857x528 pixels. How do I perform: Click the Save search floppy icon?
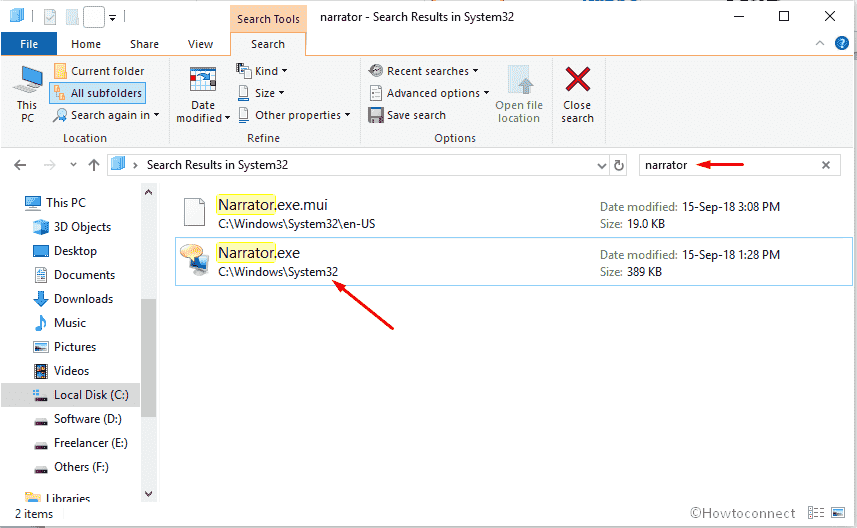tap(375, 115)
